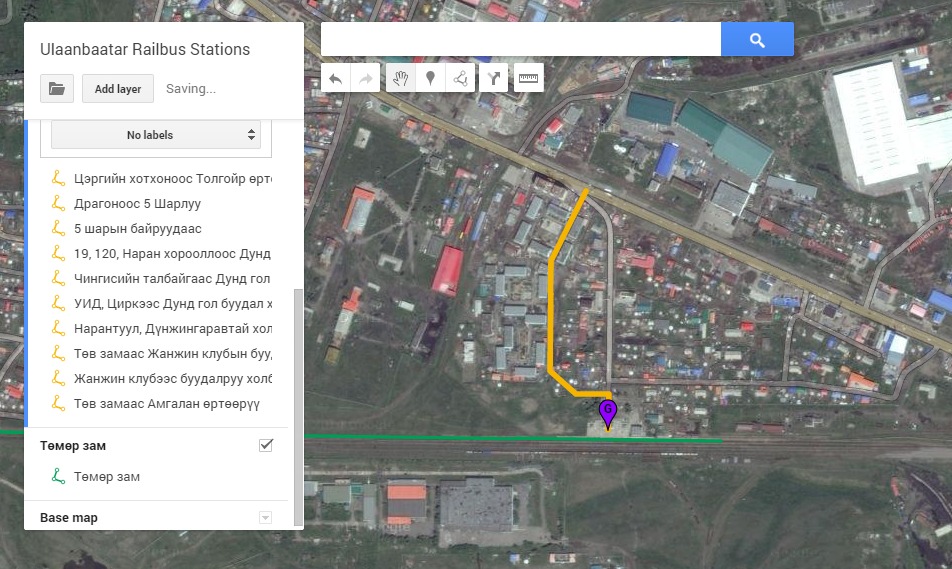
Task: Select the measure distances ruler tool
Action: (527, 78)
